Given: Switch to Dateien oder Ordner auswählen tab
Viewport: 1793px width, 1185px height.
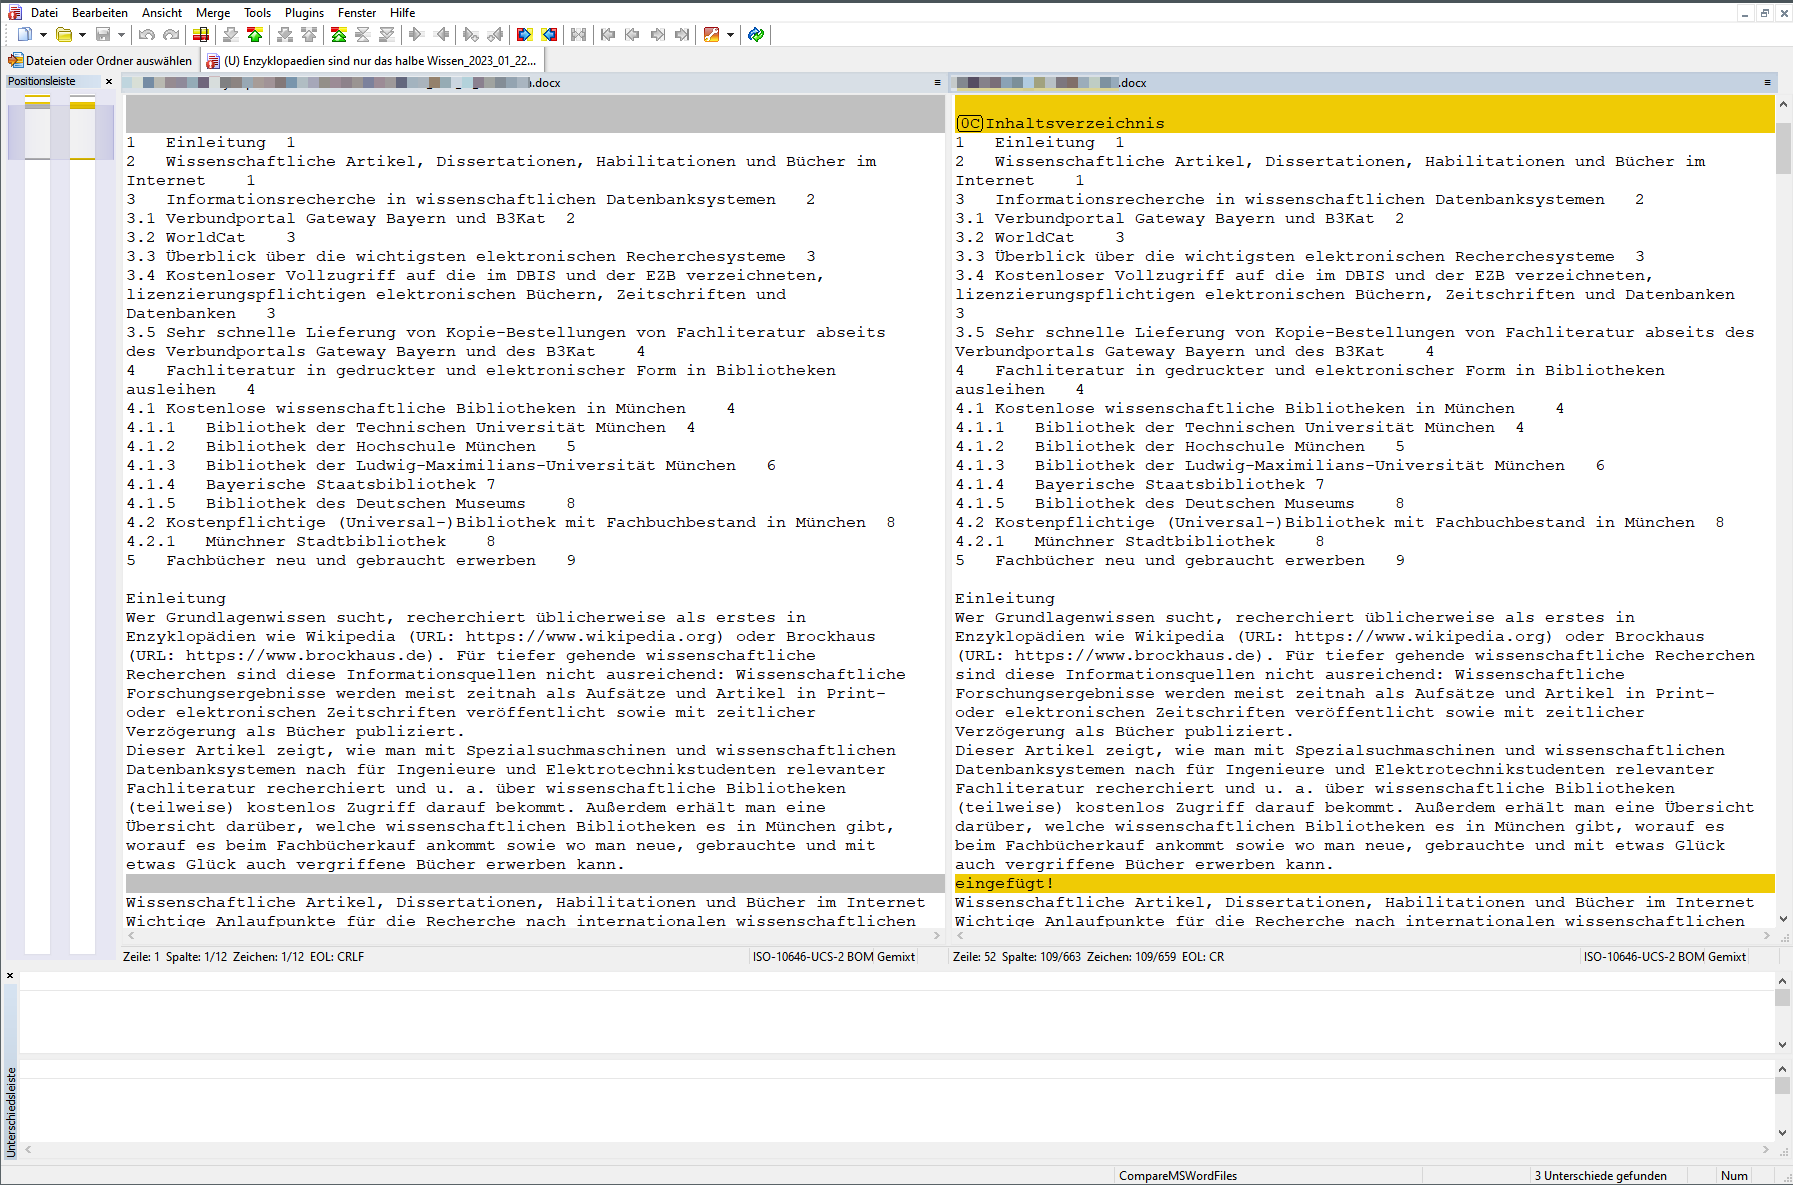Looking at the screenshot, I should [100, 61].
